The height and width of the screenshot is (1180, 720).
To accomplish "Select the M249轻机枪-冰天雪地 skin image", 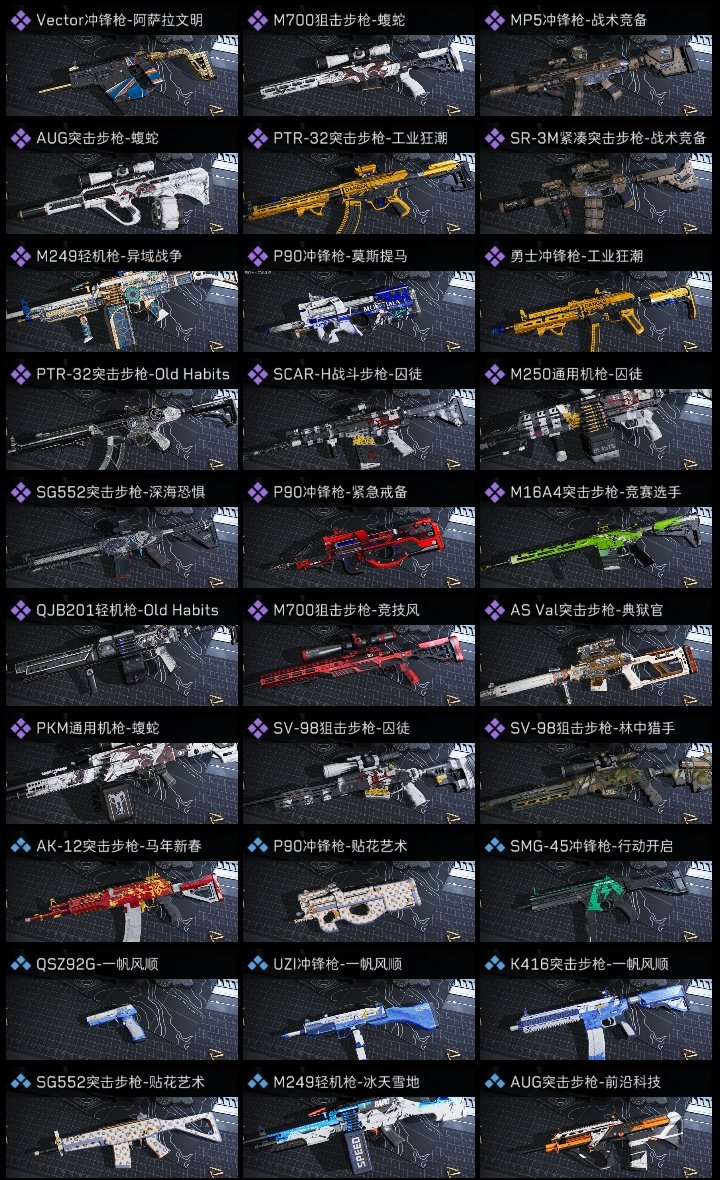I will (x=359, y=1137).
